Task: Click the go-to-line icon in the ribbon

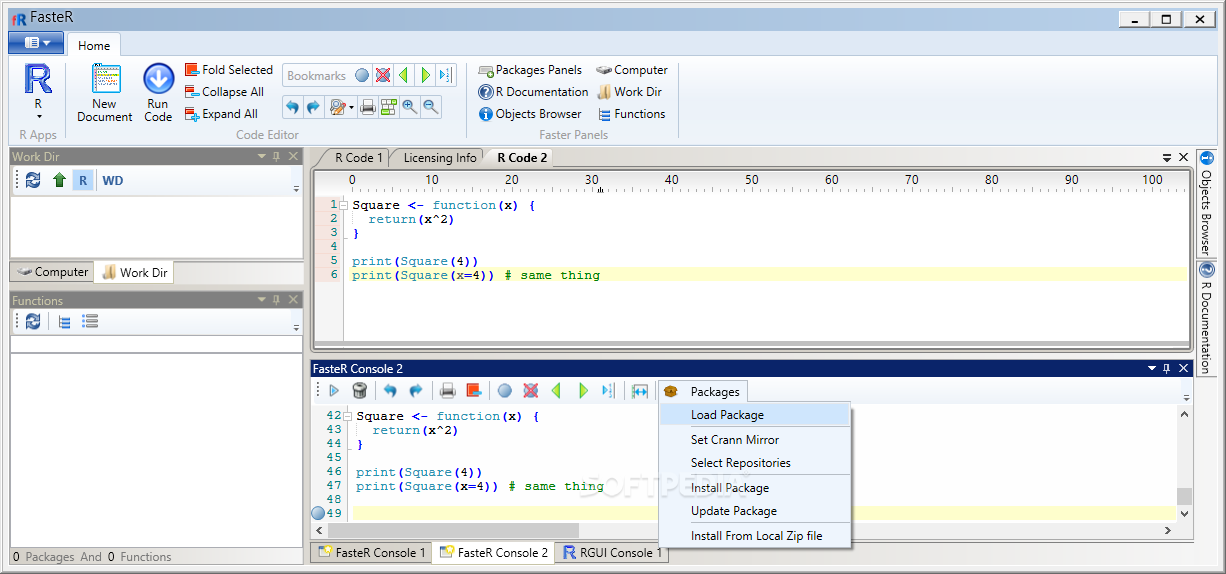Action: point(445,75)
